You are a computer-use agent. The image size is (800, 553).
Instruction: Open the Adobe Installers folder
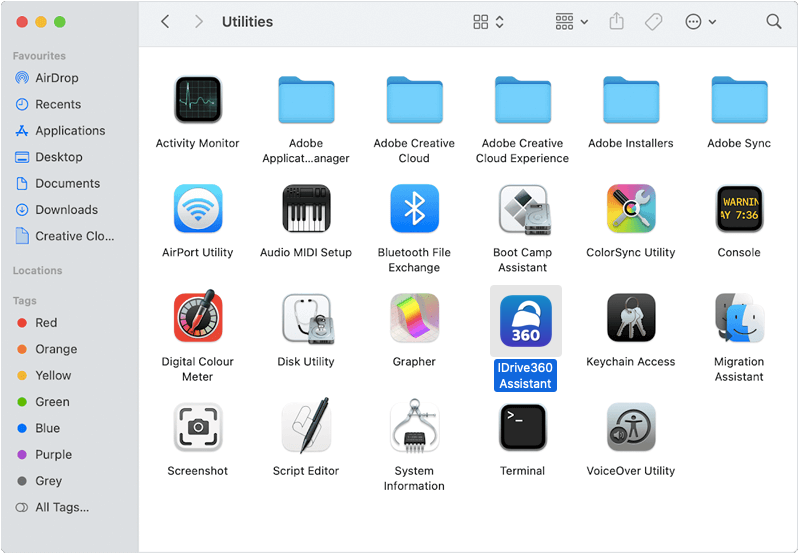point(631,100)
